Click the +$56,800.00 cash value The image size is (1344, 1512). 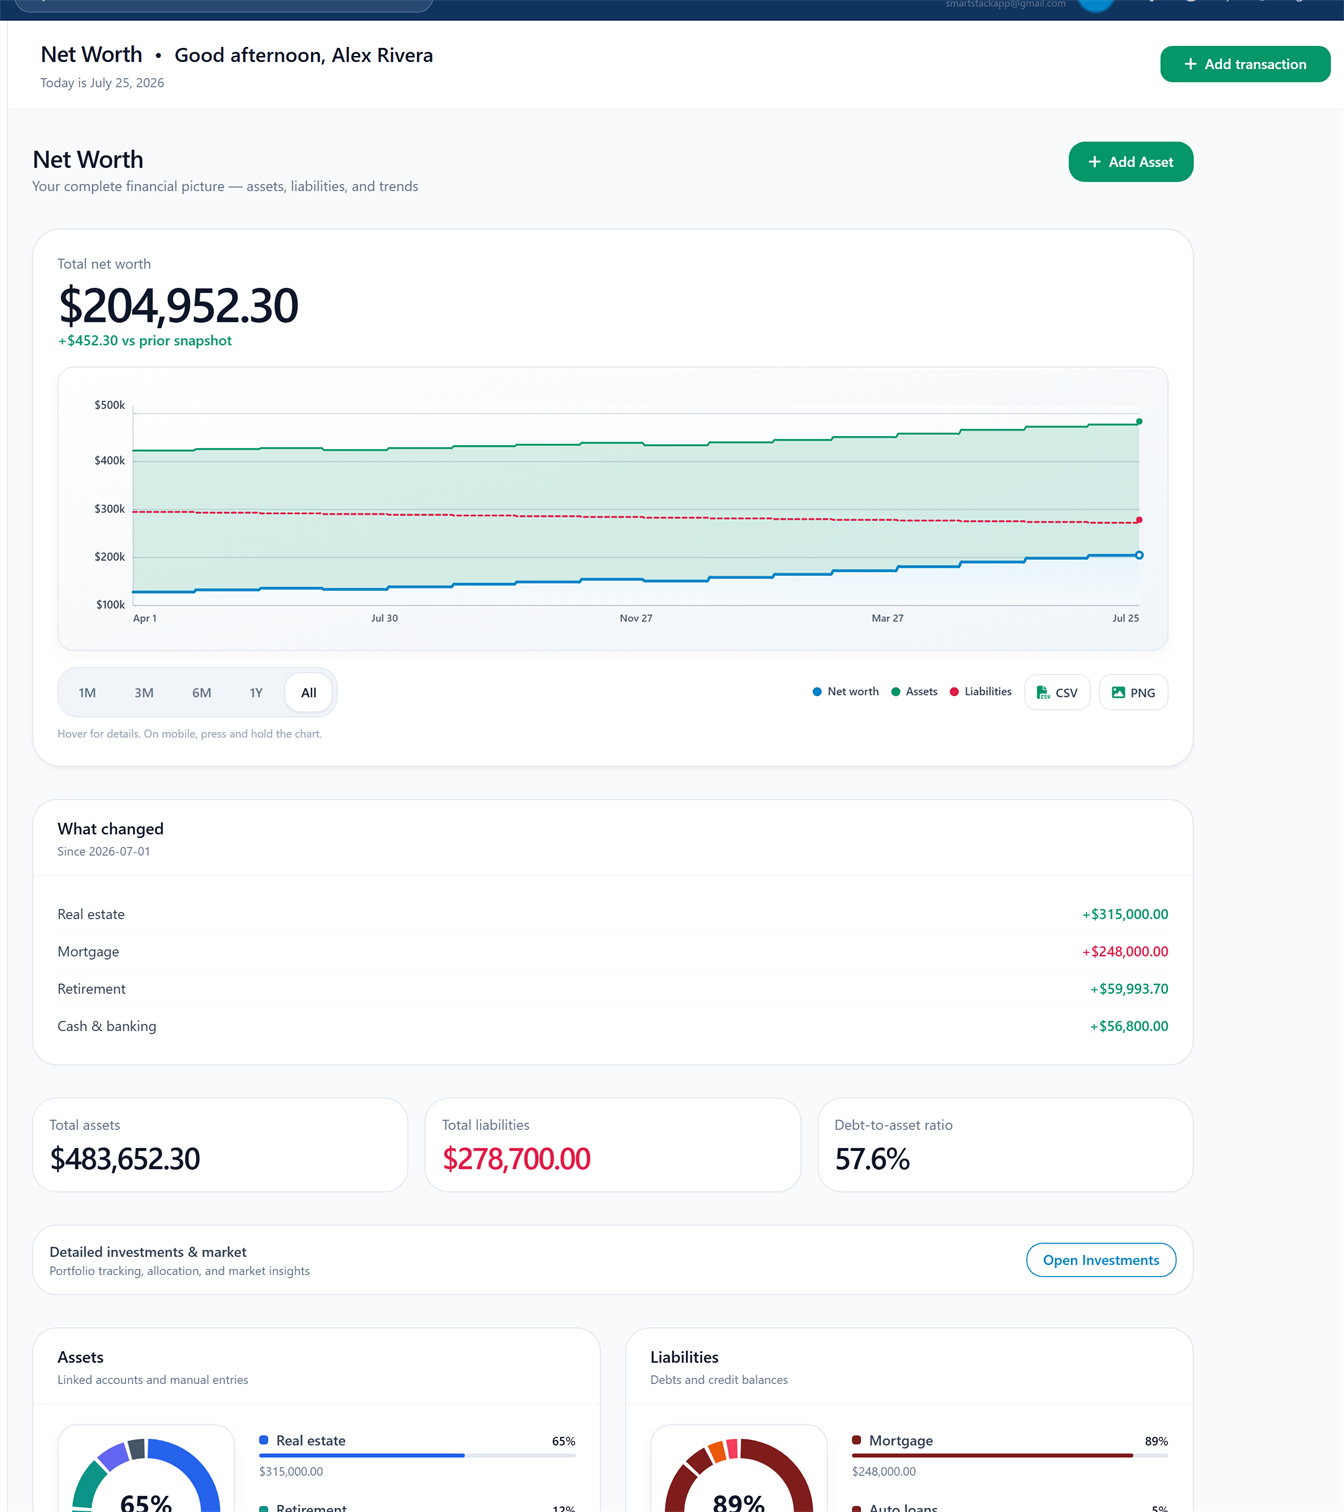click(x=1129, y=1026)
